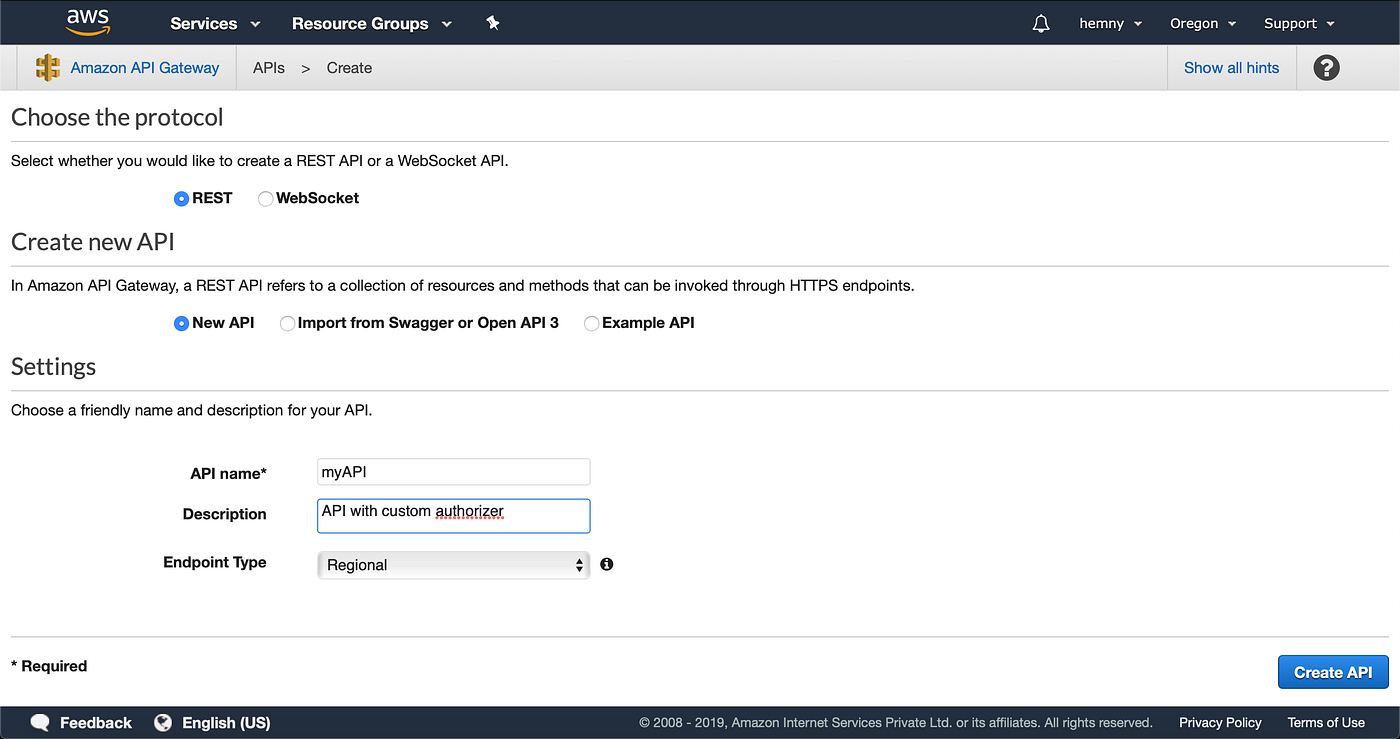
Task: Click the Description text field
Action: coord(453,516)
